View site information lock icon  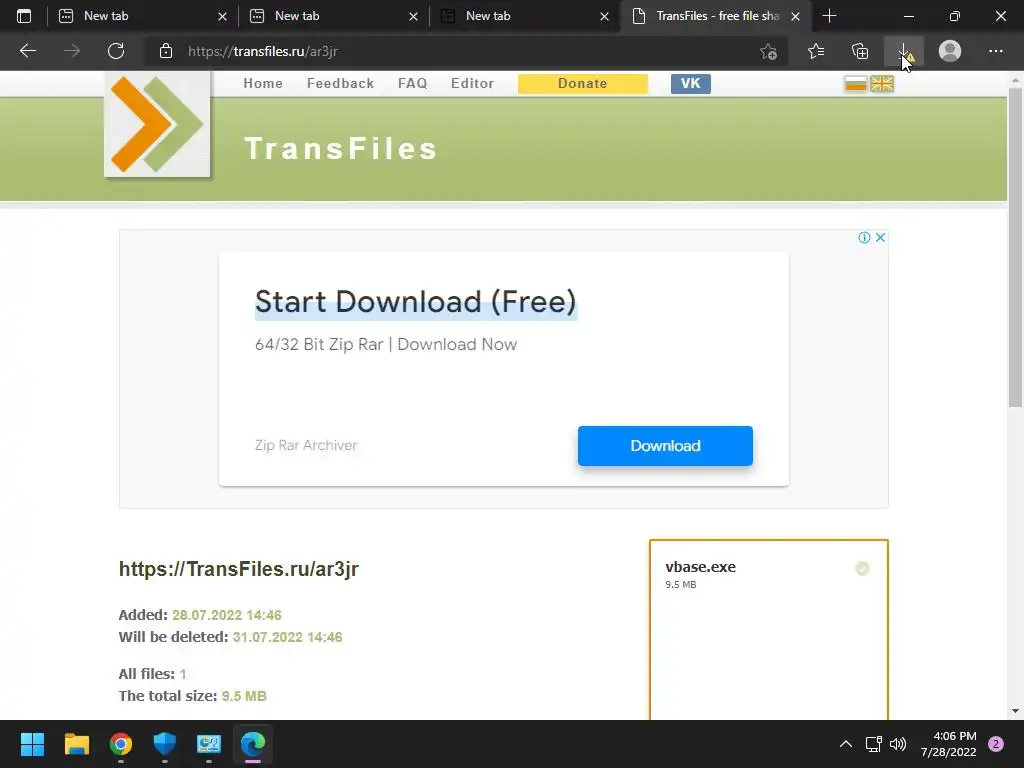pos(166,51)
